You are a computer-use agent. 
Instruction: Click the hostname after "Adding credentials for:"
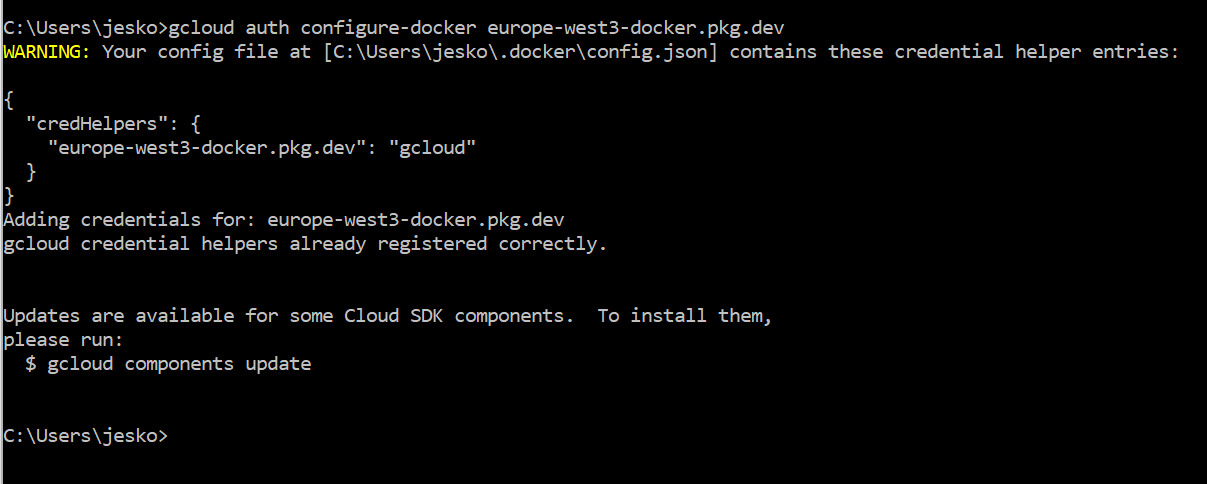click(x=421, y=219)
